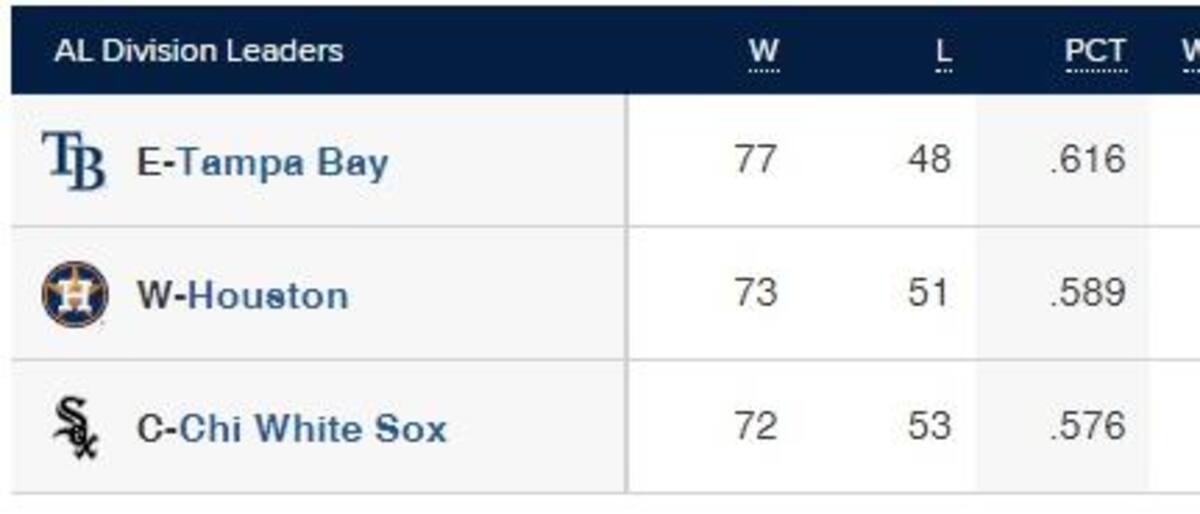The width and height of the screenshot is (1200, 514).
Task: Click Tampa Bay's 48 losses cell
Action: pos(929,160)
